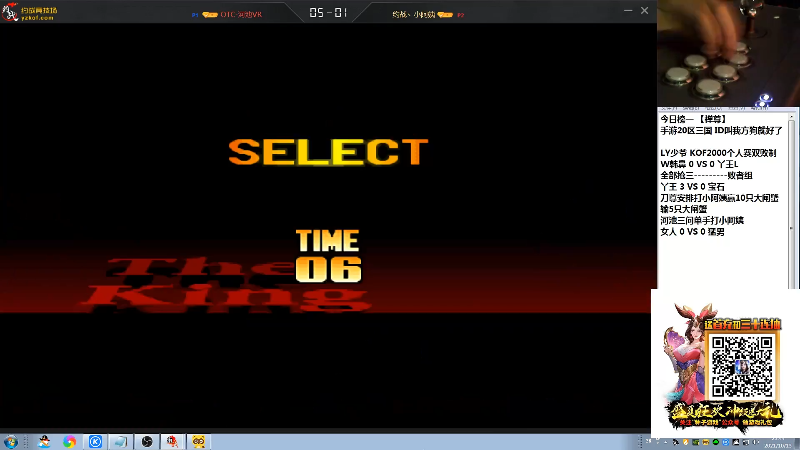Click the network monitor tray icon
This screenshot has height=450, width=800.
click(745, 442)
